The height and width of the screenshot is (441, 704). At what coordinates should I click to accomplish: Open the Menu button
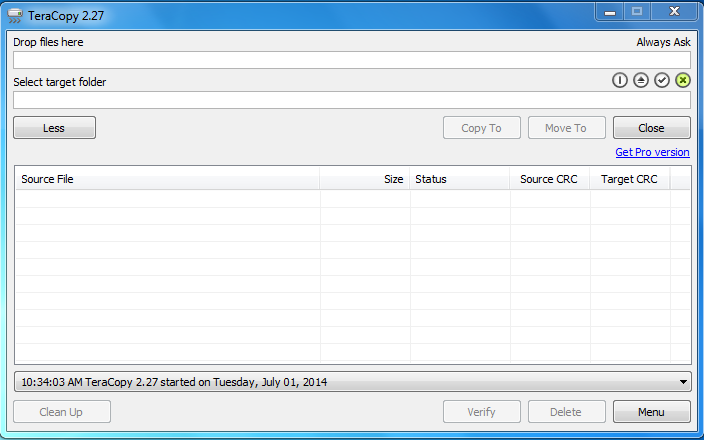click(651, 412)
